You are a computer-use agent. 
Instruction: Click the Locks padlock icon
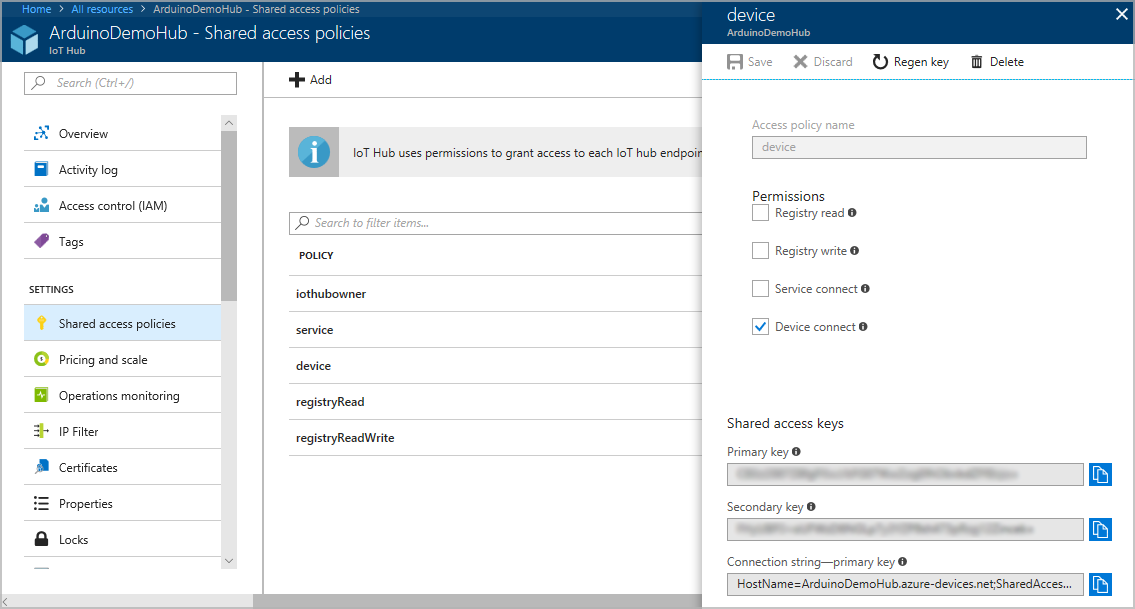pos(41,539)
